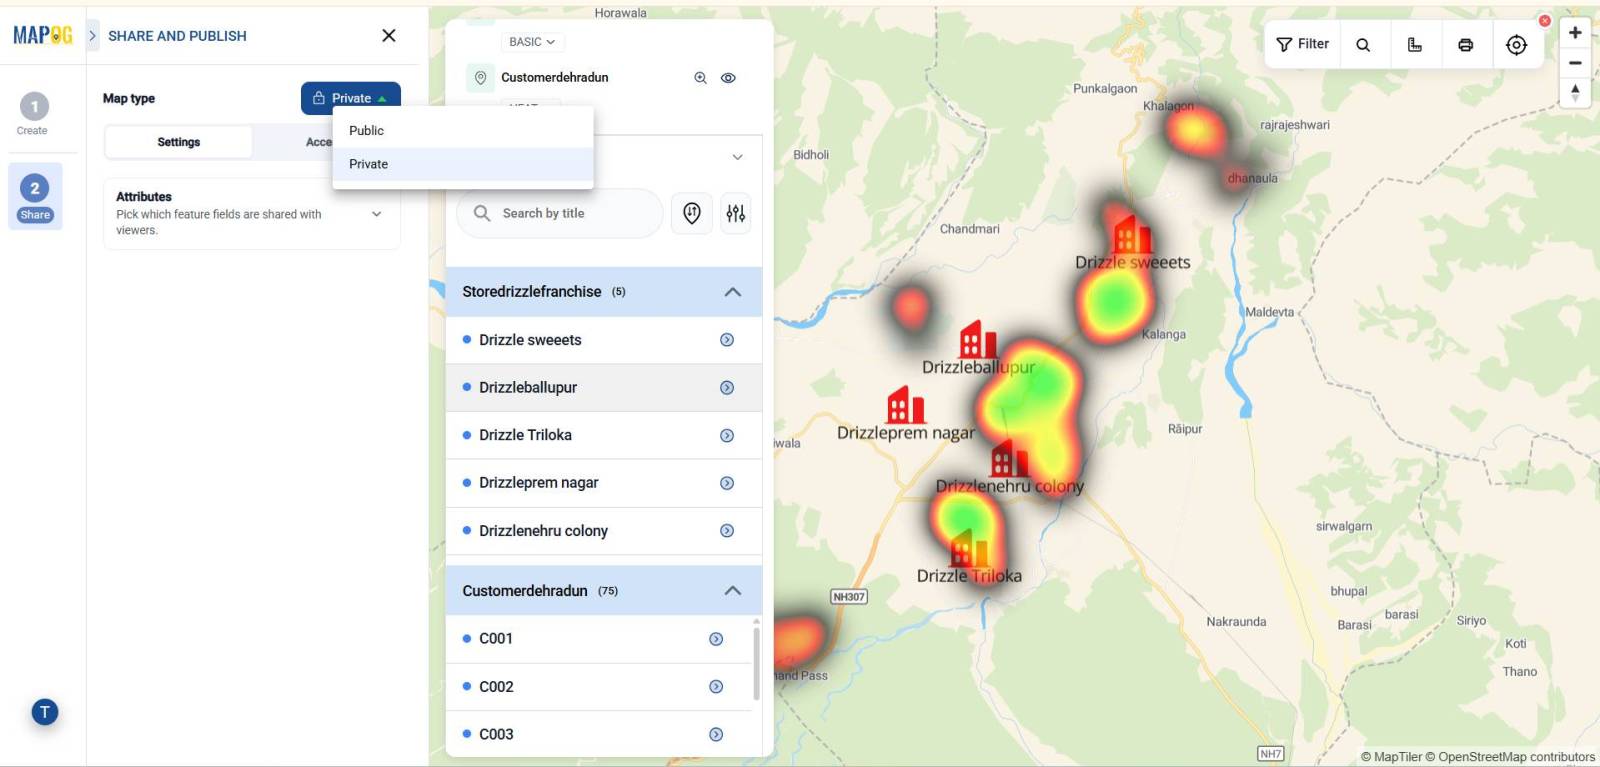The image size is (1600, 767).
Task: Print the map
Action: pyautogui.click(x=1466, y=45)
